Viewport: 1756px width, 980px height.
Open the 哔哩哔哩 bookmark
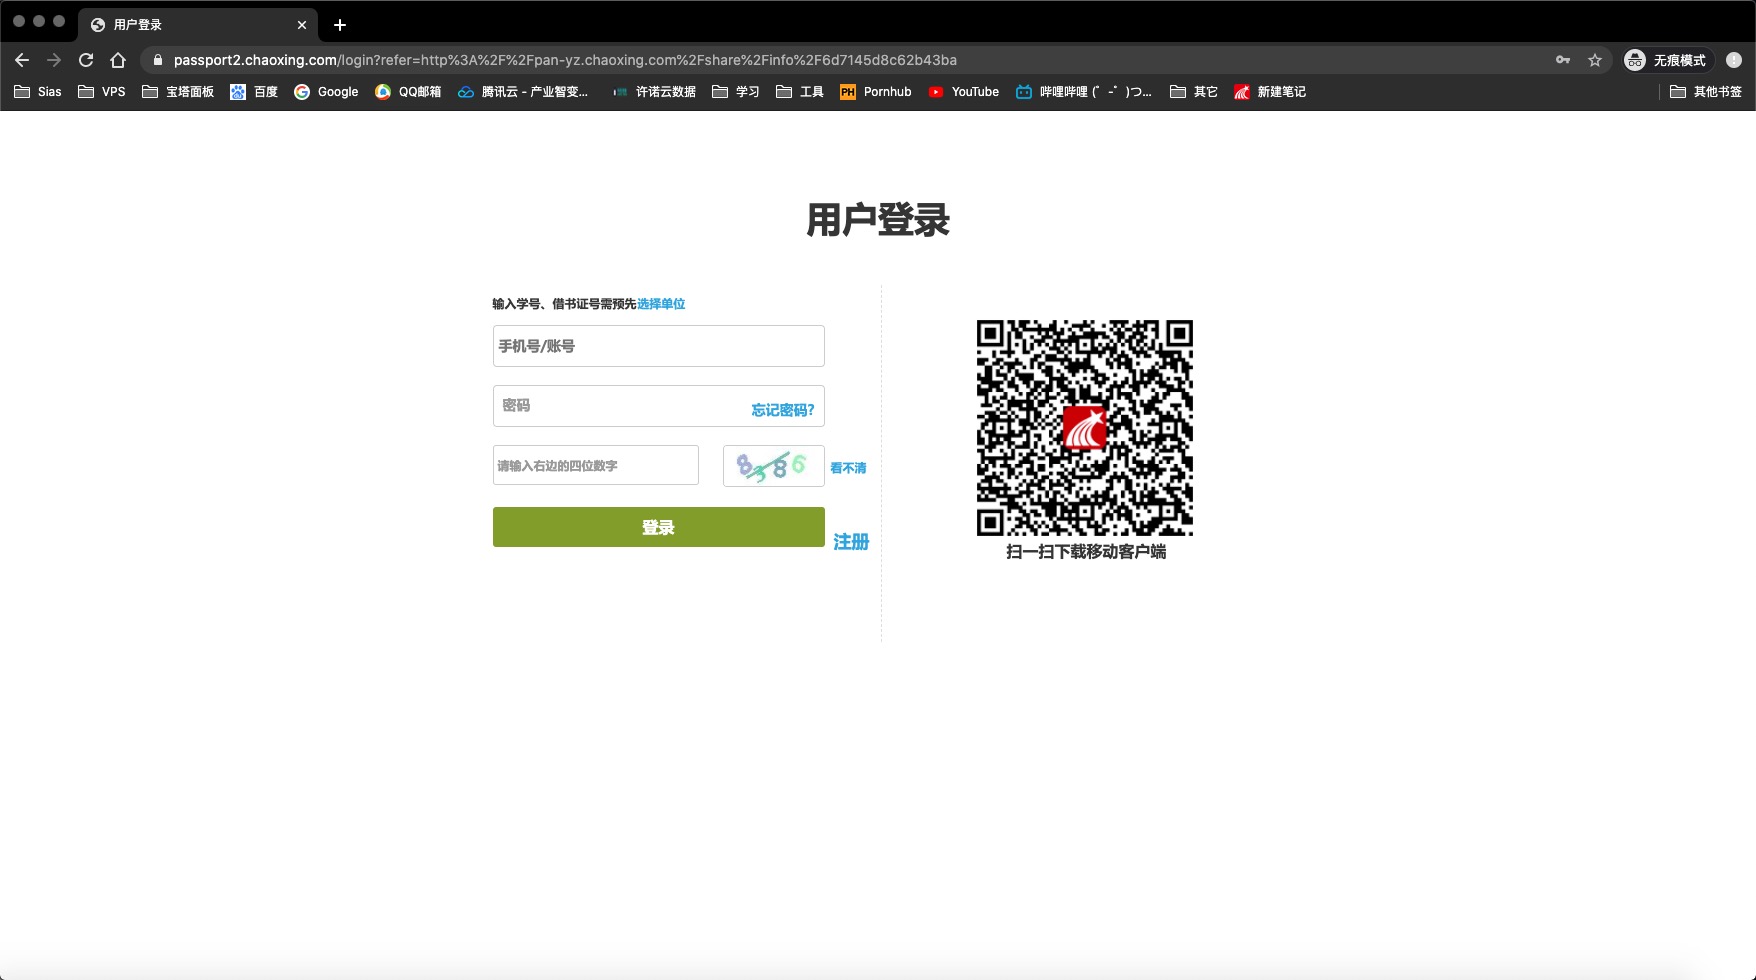[x=1085, y=91]
